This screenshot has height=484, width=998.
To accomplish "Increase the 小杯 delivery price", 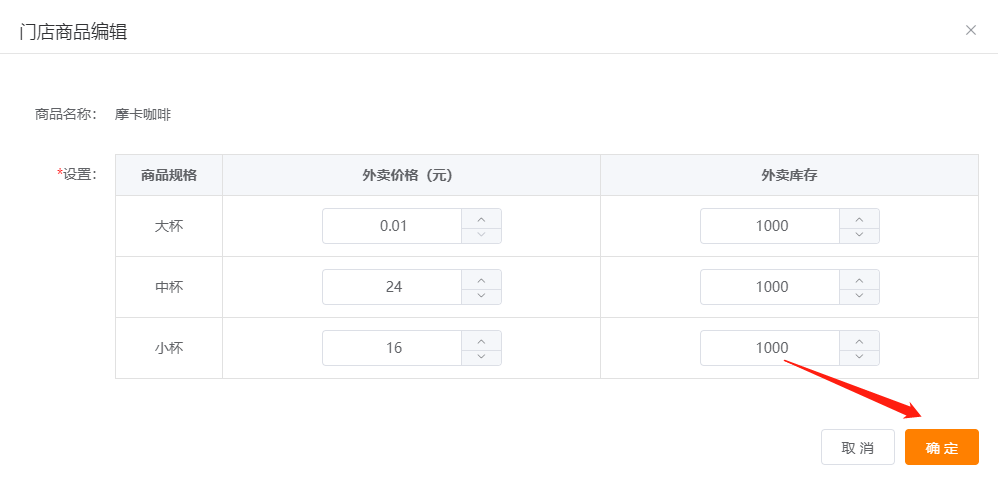I will (481, 340).
